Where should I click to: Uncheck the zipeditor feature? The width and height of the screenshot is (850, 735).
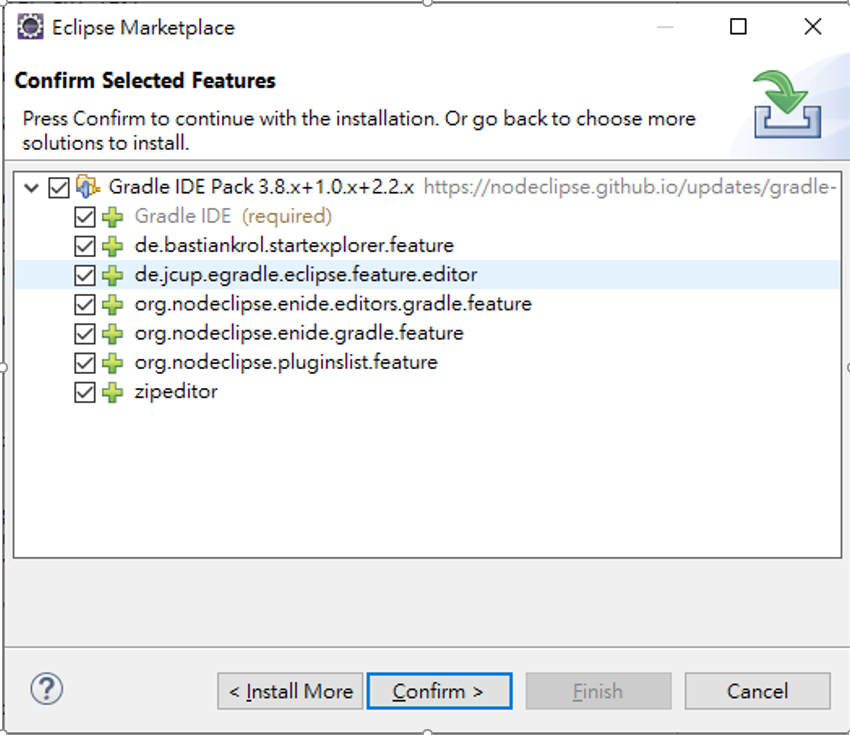85,391
